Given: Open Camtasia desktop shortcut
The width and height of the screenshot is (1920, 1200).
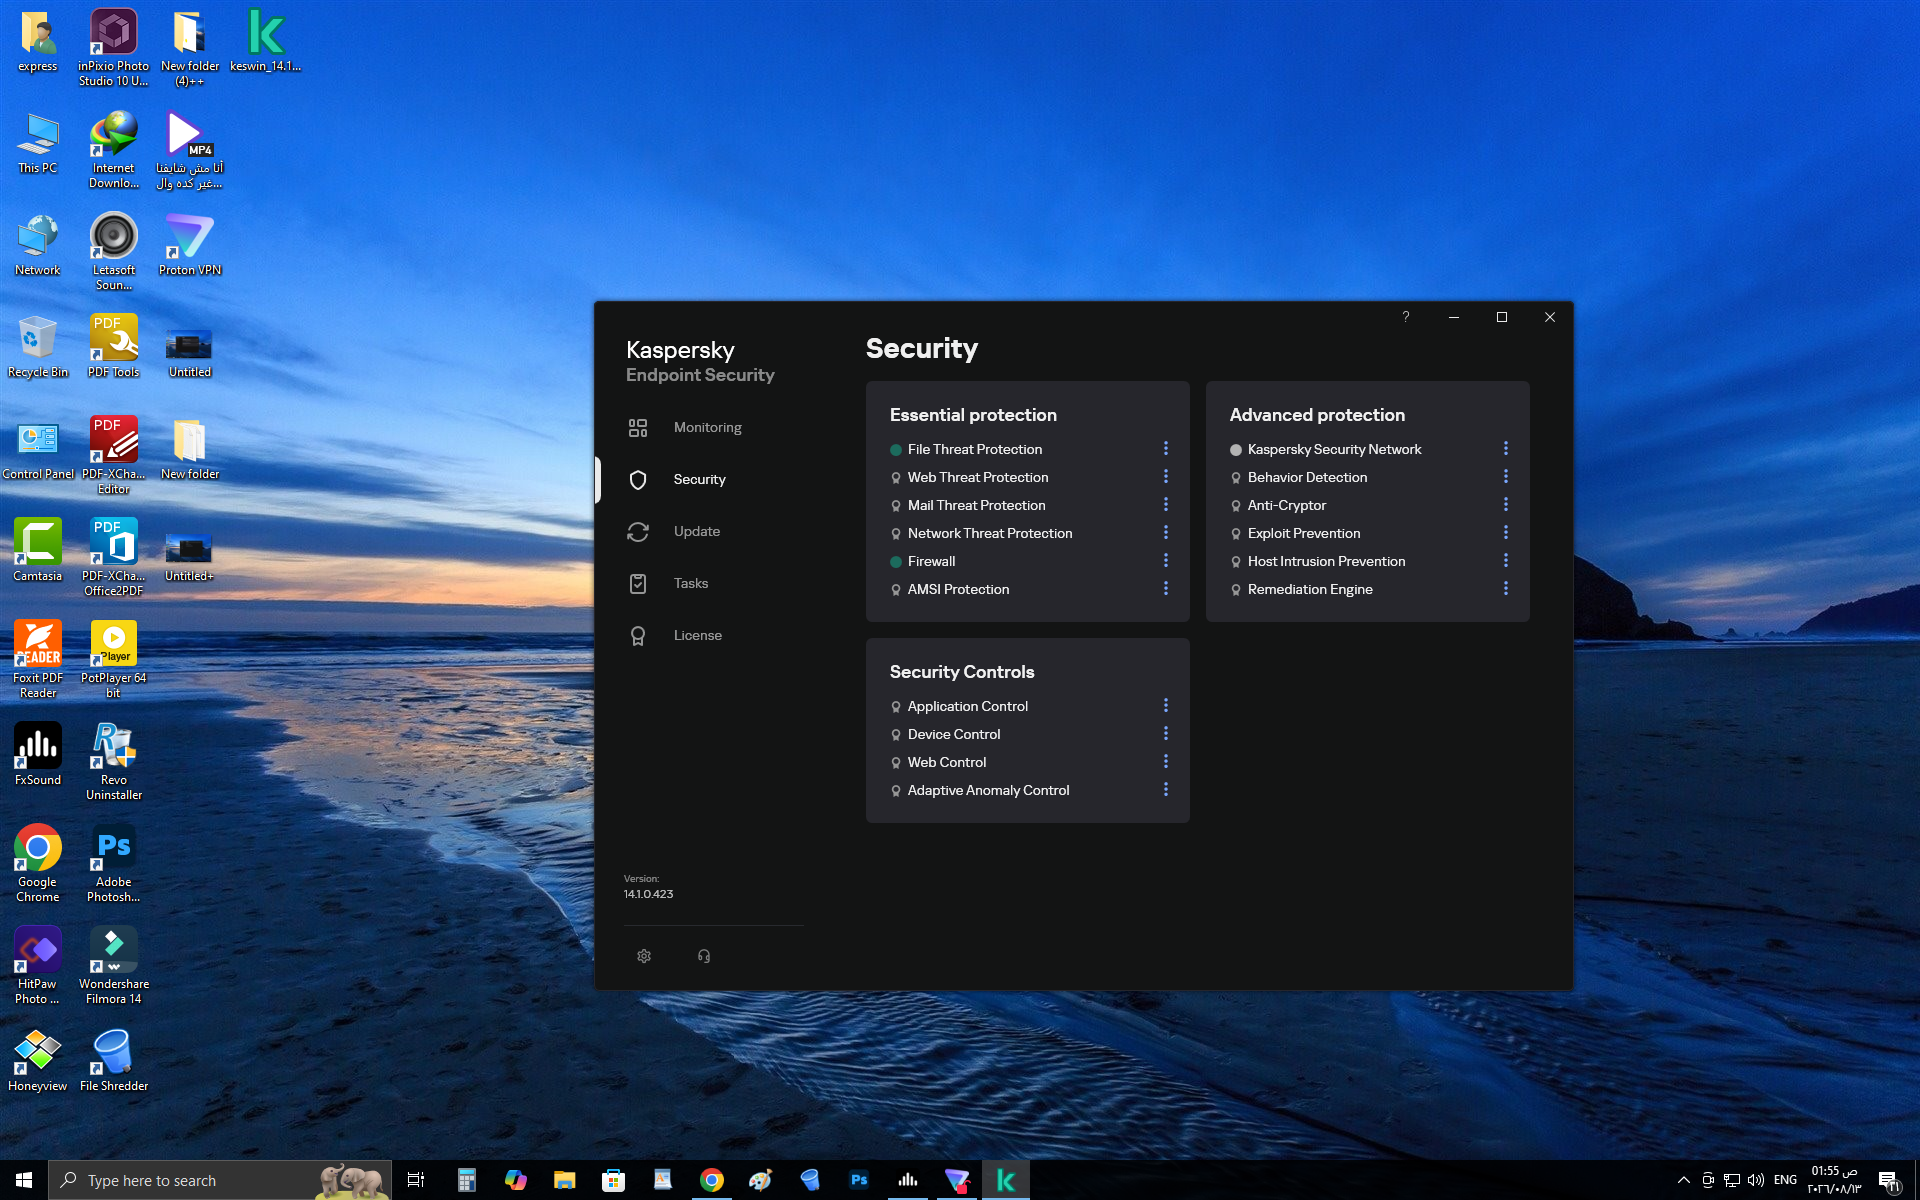Looking at the screenshot, I should pyautogui.click(x=38, y=551).
